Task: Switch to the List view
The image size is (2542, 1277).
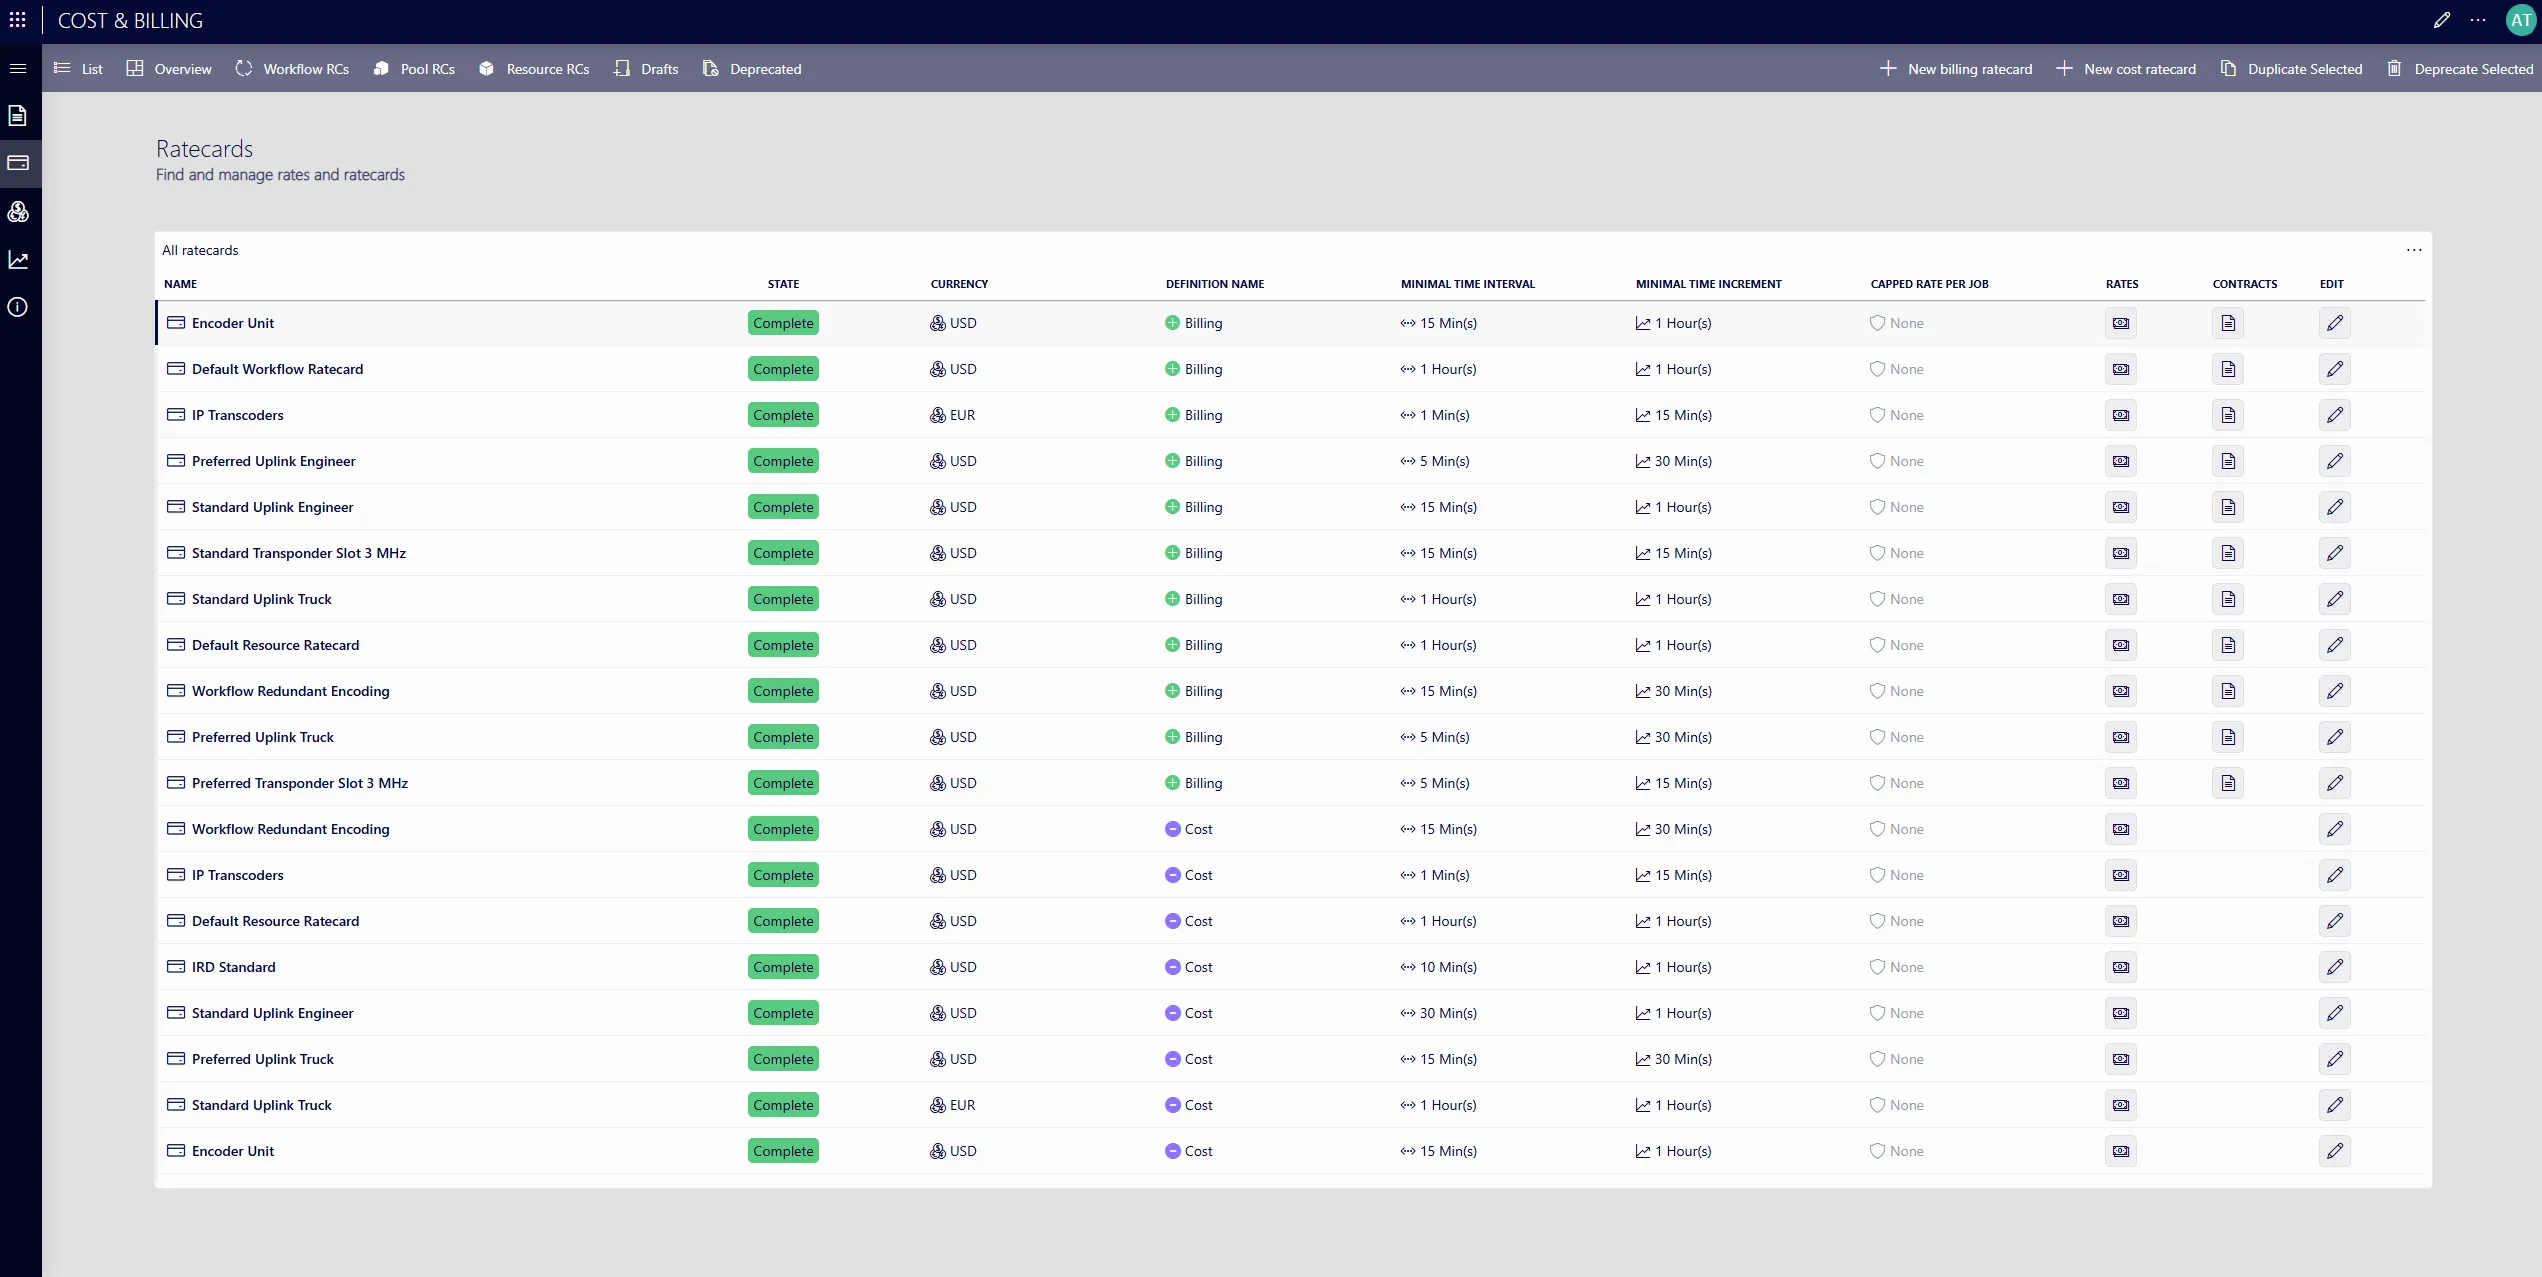Action: point(78,69)
